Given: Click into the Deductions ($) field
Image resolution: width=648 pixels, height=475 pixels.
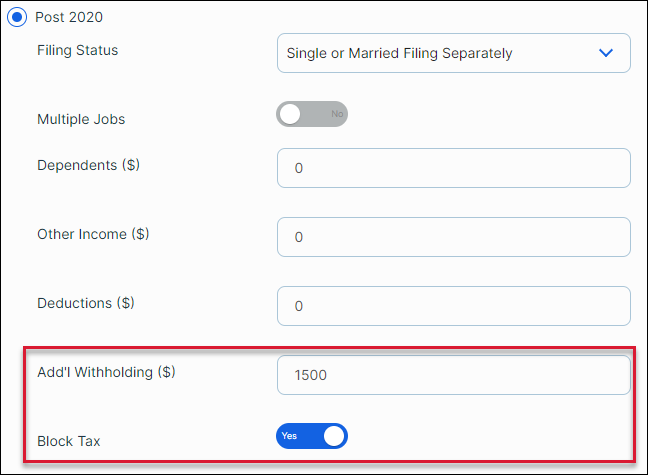Looking at the screenshot, I should point(453,306).
